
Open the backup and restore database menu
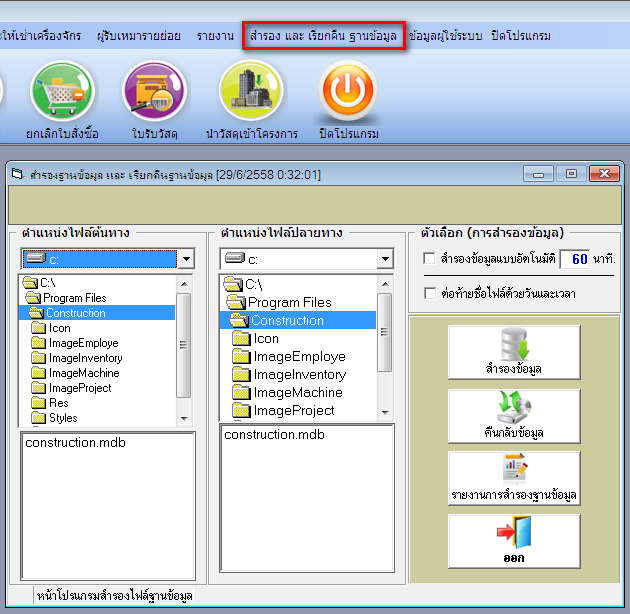click(x=323, y=36)
